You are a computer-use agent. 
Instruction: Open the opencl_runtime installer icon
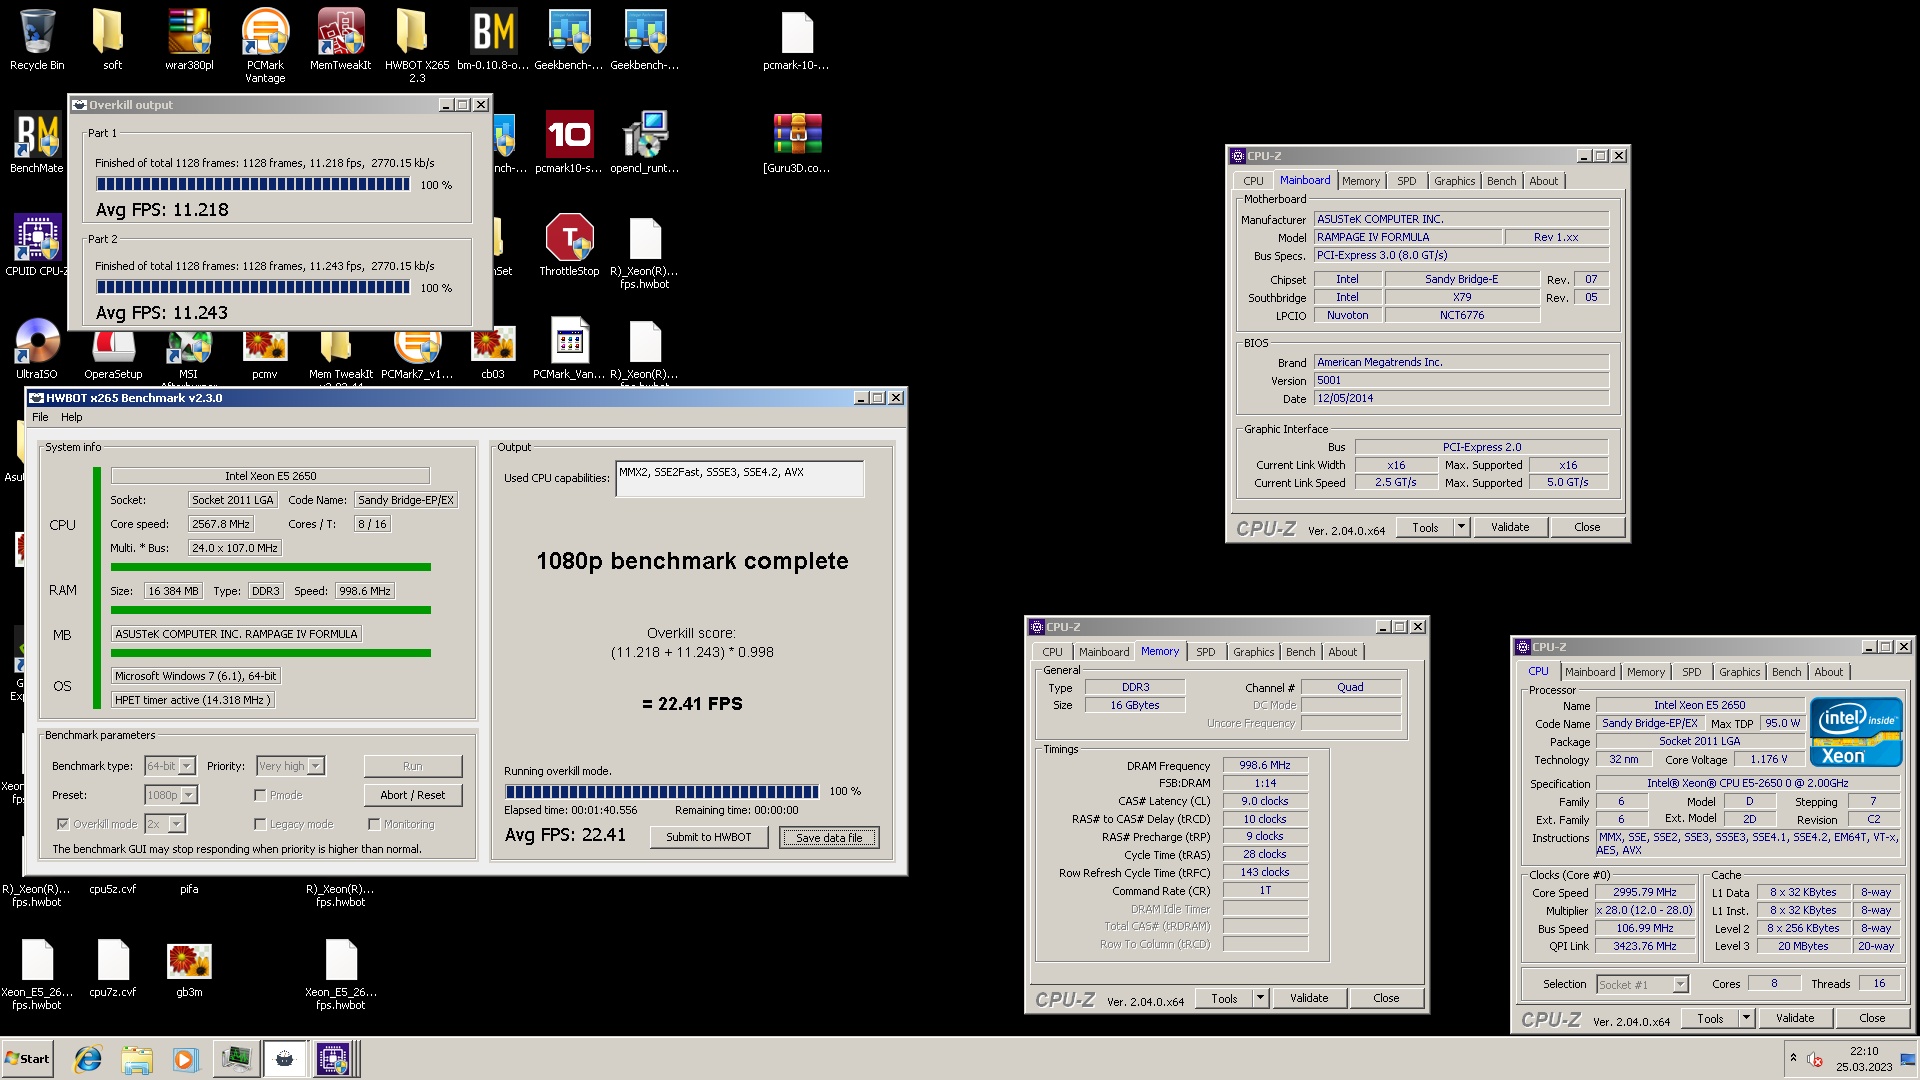(x=645, y=143)
